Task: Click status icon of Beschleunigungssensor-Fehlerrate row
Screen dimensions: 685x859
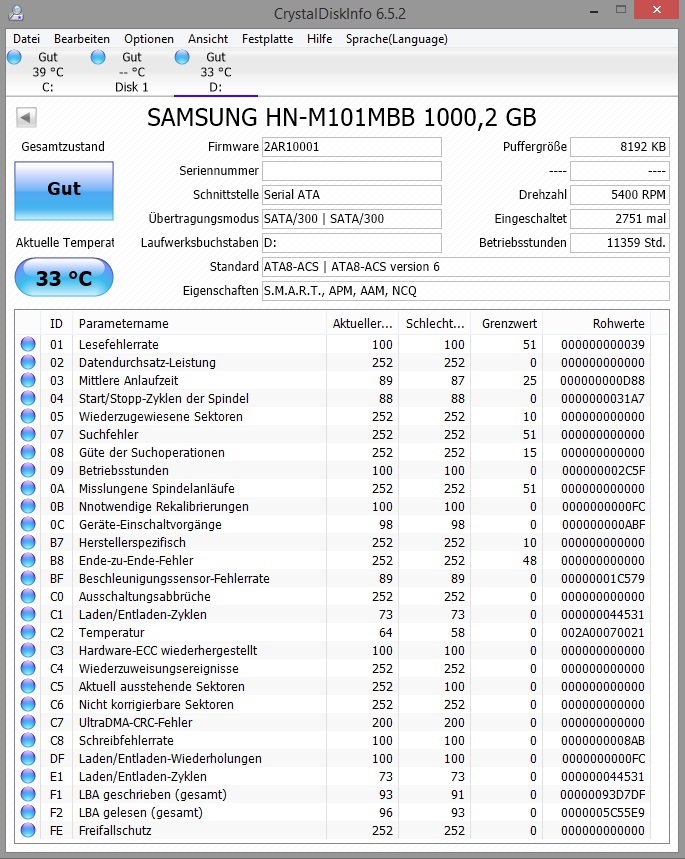Action: coord(28,578)
